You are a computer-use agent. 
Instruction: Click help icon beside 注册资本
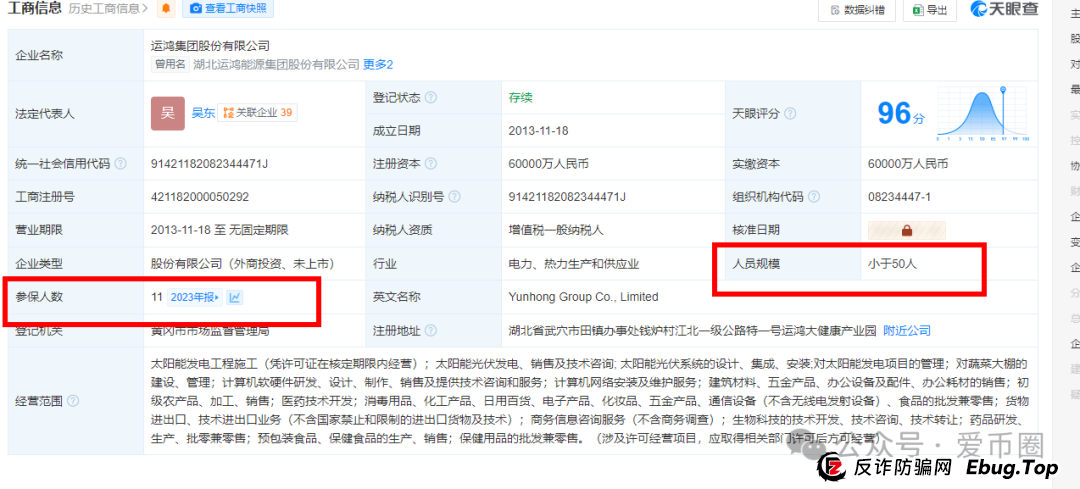coord(431,164)
